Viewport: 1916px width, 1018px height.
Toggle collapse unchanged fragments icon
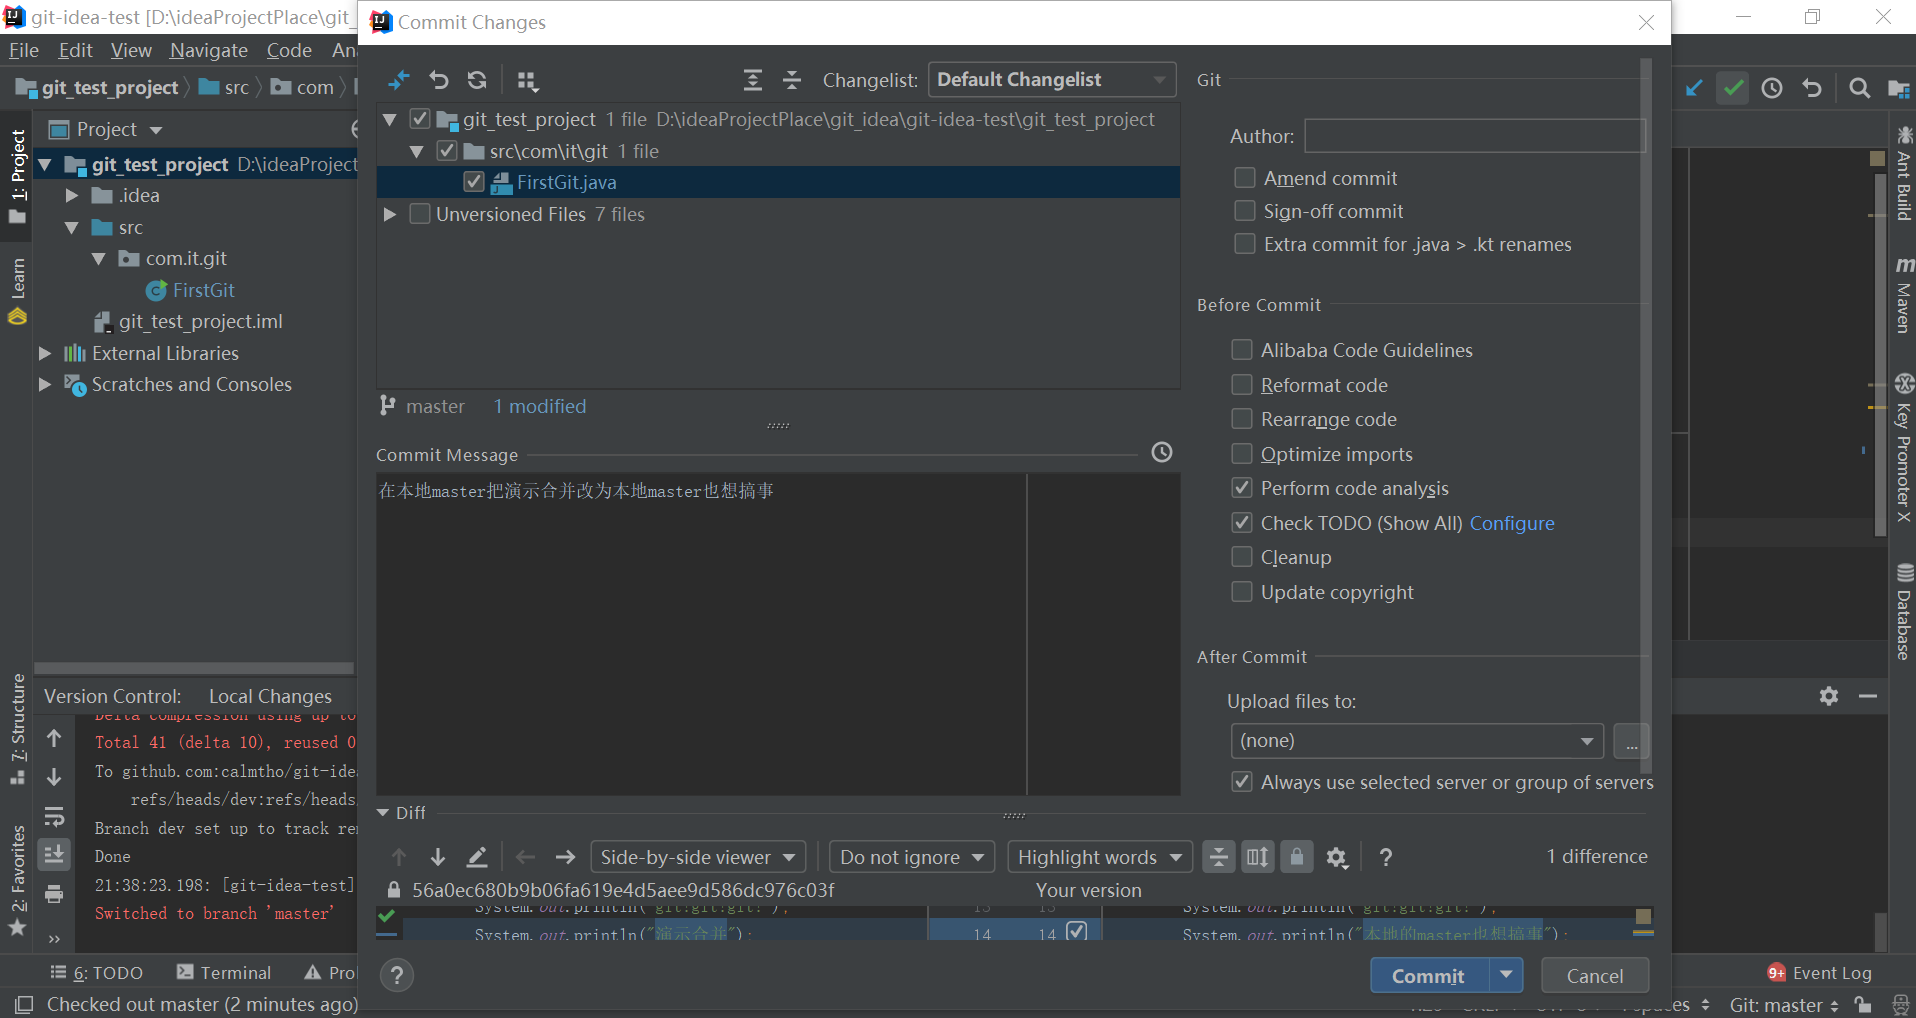coord(1218,857)
